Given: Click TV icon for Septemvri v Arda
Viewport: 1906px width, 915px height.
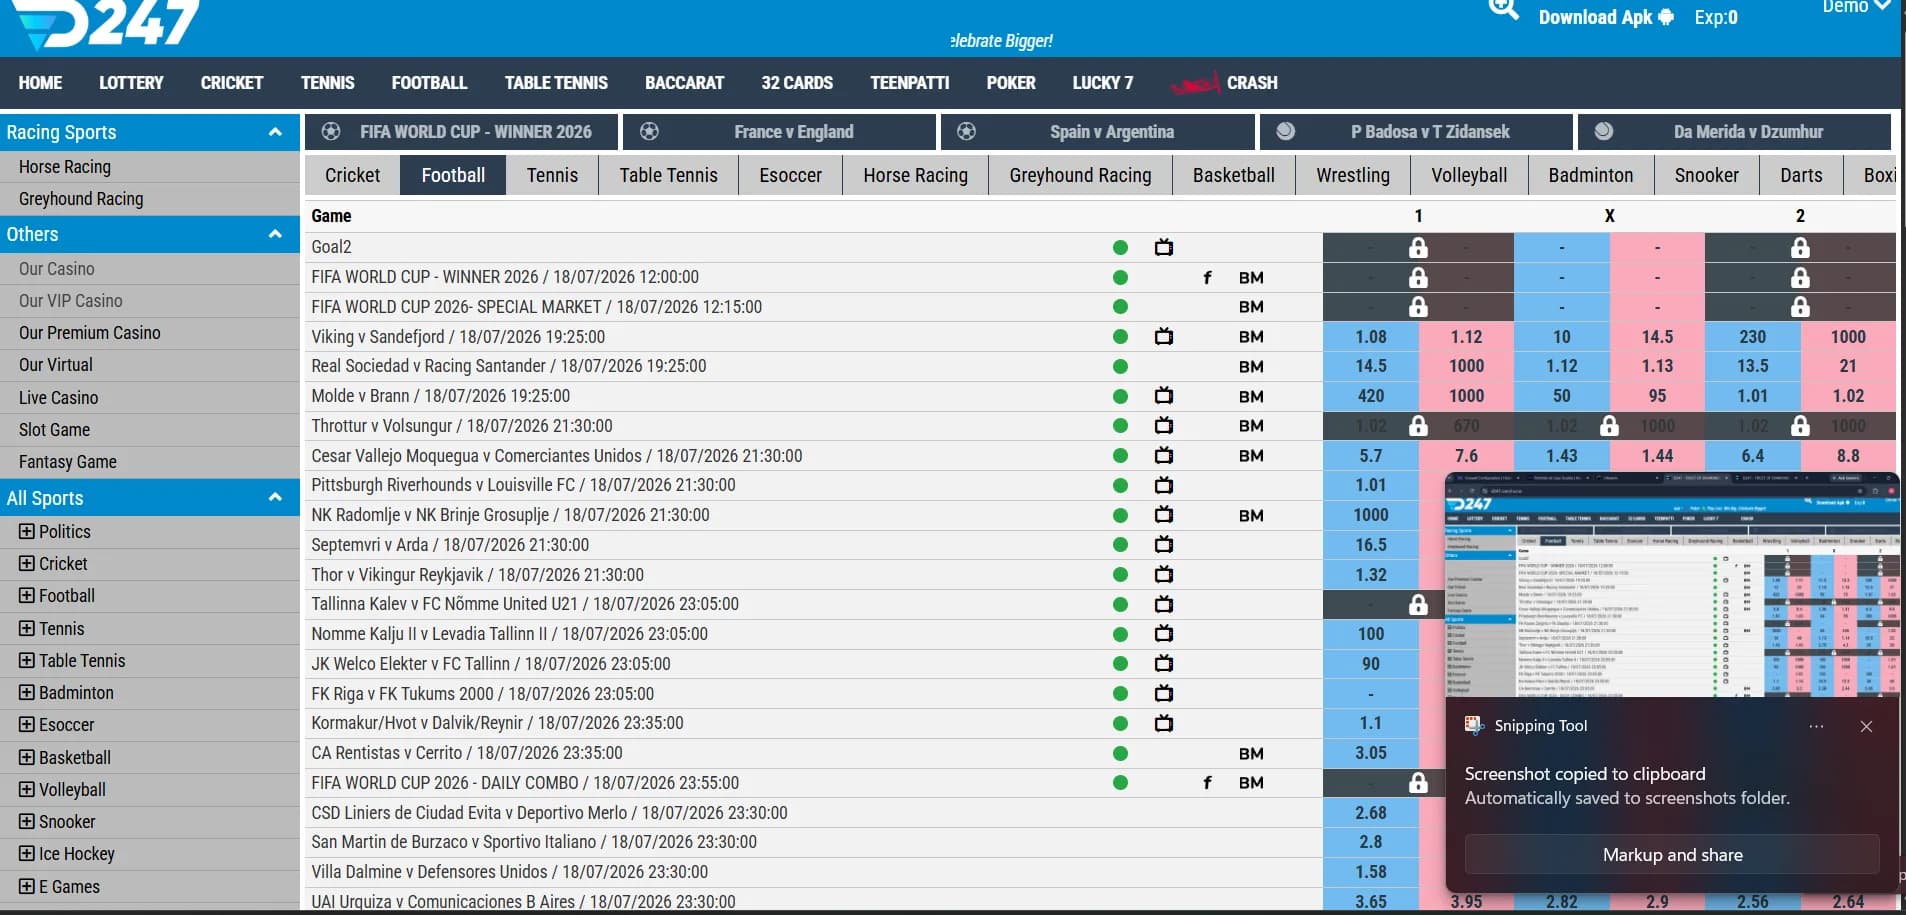Looking at the screenshot, I should tap(1164, 545).
